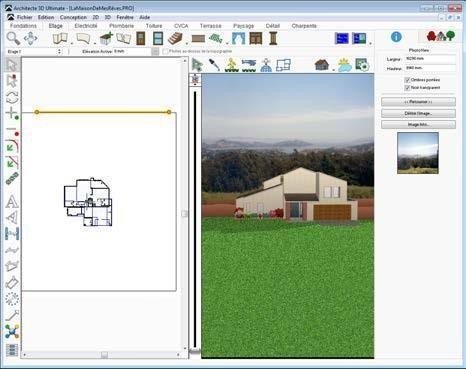The width and height of the screenshot is (466, 369).
Task: Click the Hauteur input field
Action: [x=430, y=68]
